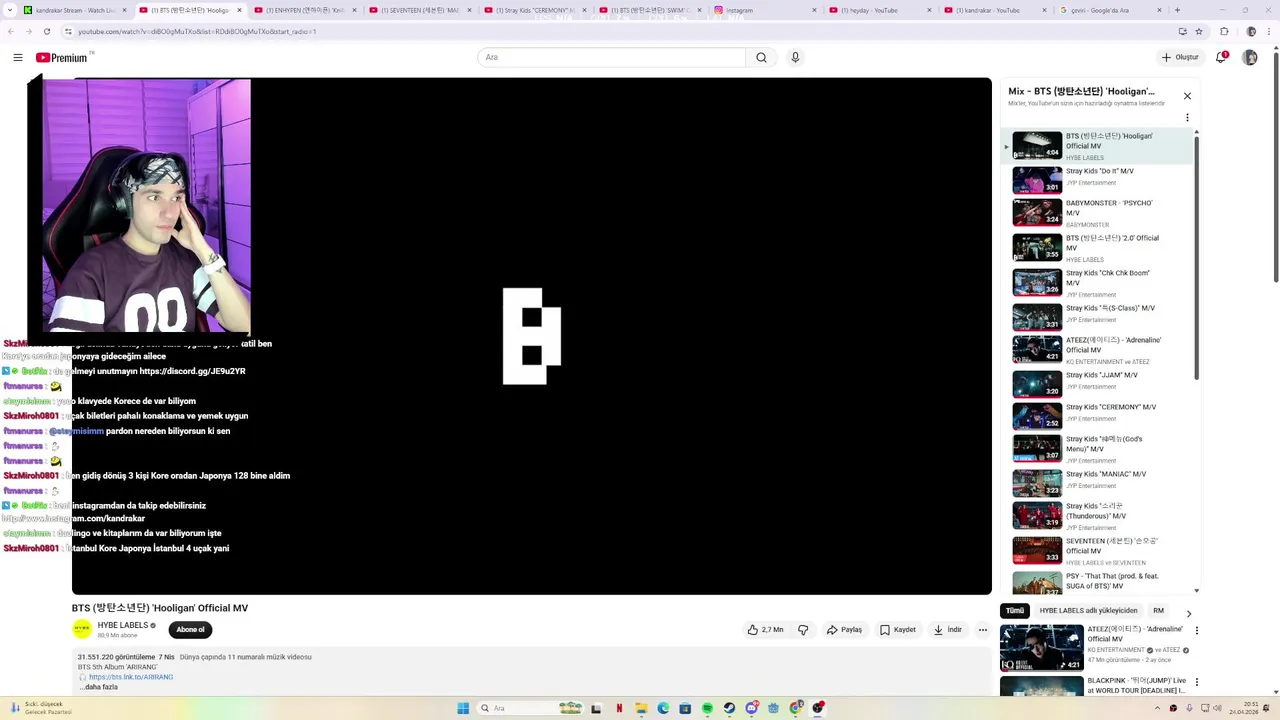Viewport: 1280px width, 720px height.
Task: Open Spotify from the taskbar
Action: (707, 708)
